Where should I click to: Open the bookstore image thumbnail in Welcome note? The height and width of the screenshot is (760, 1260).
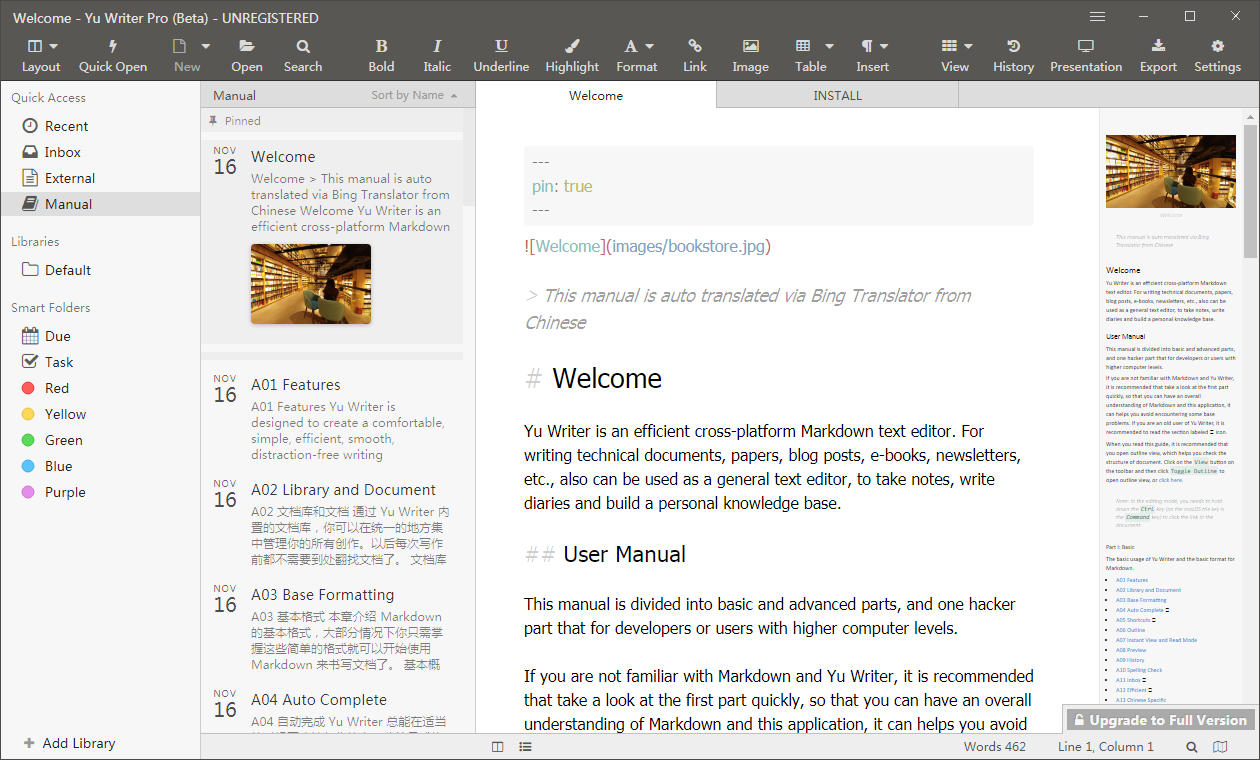click(310, 283)
